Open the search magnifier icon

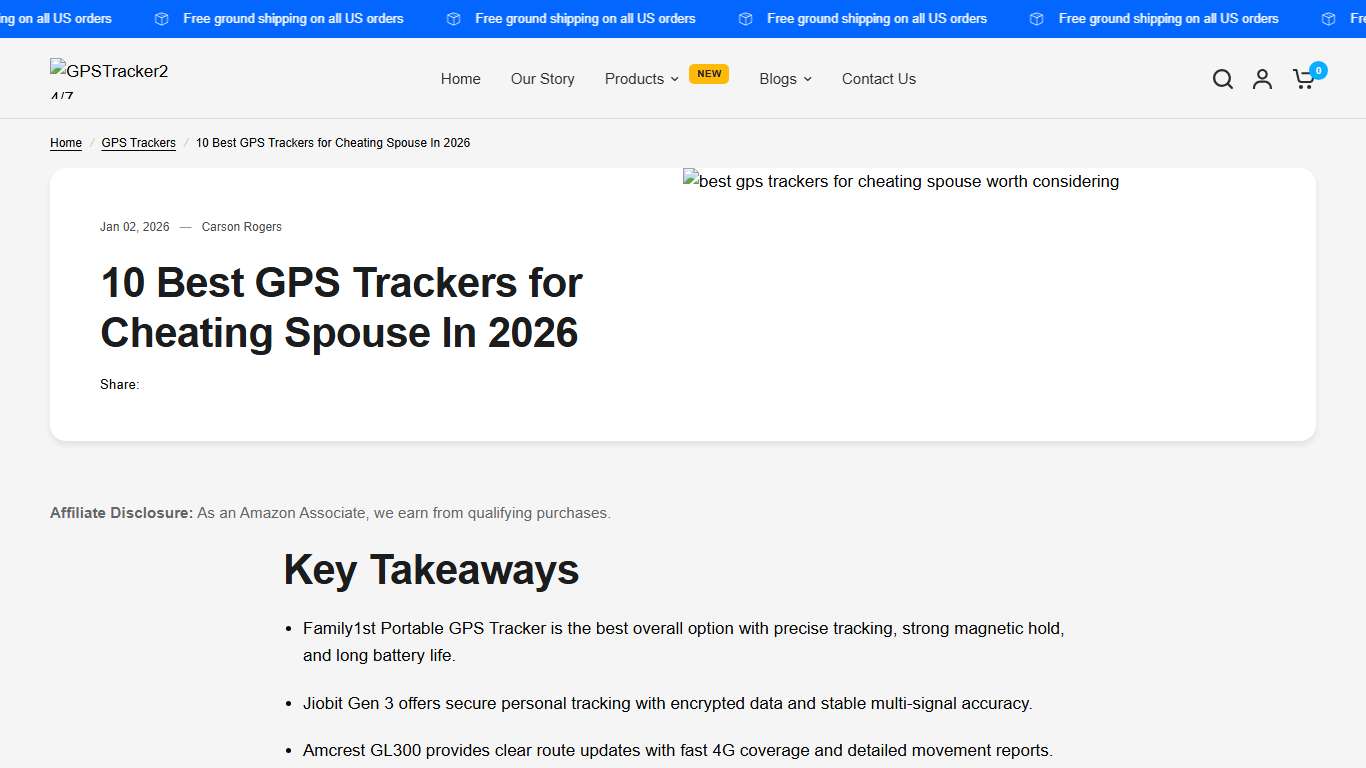point(1222,78)
